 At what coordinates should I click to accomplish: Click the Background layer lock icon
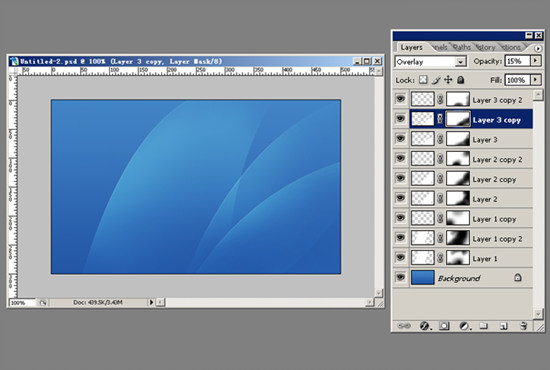(x=517, y=278)
